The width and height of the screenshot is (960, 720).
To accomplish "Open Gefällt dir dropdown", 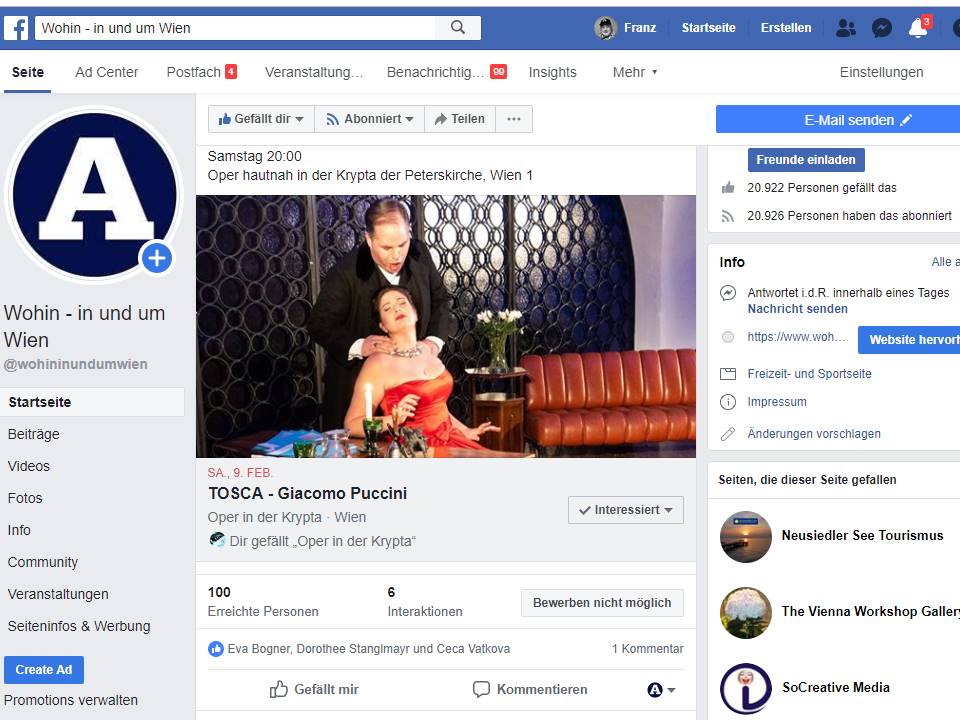I will coord(261,119).
